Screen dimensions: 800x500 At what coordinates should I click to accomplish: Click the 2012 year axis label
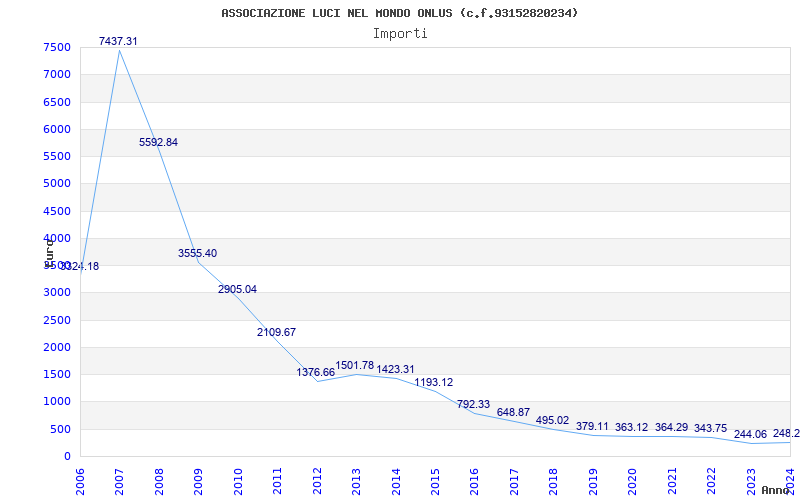[x=317, y=481]
